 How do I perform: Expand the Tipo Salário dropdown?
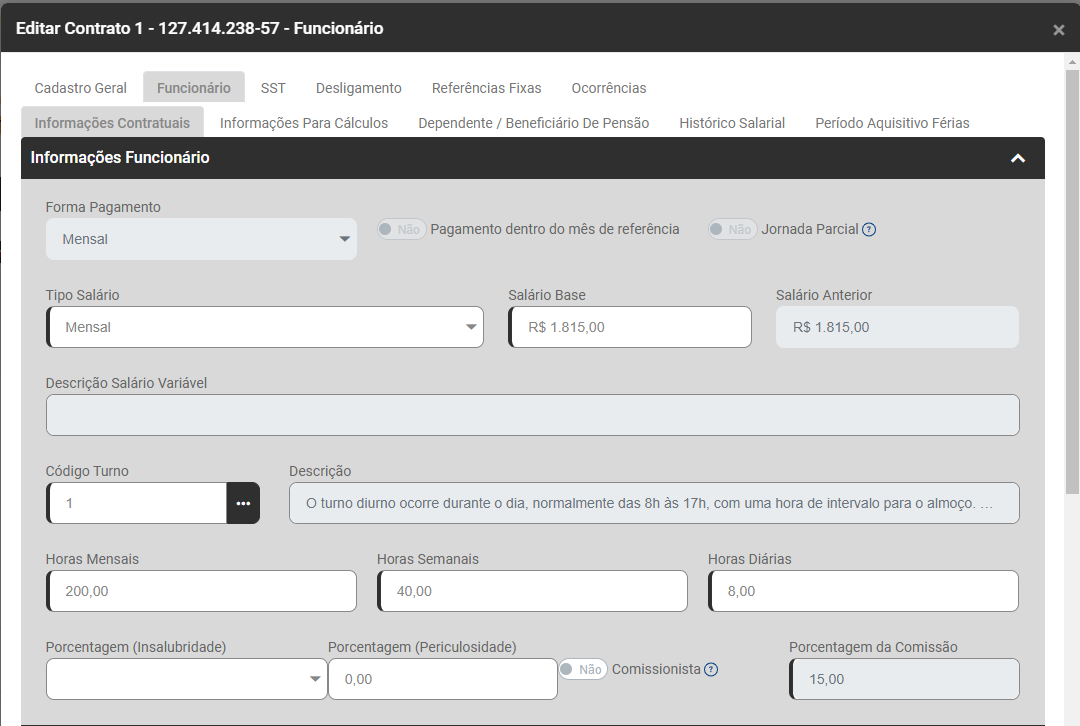pos(265,327)
